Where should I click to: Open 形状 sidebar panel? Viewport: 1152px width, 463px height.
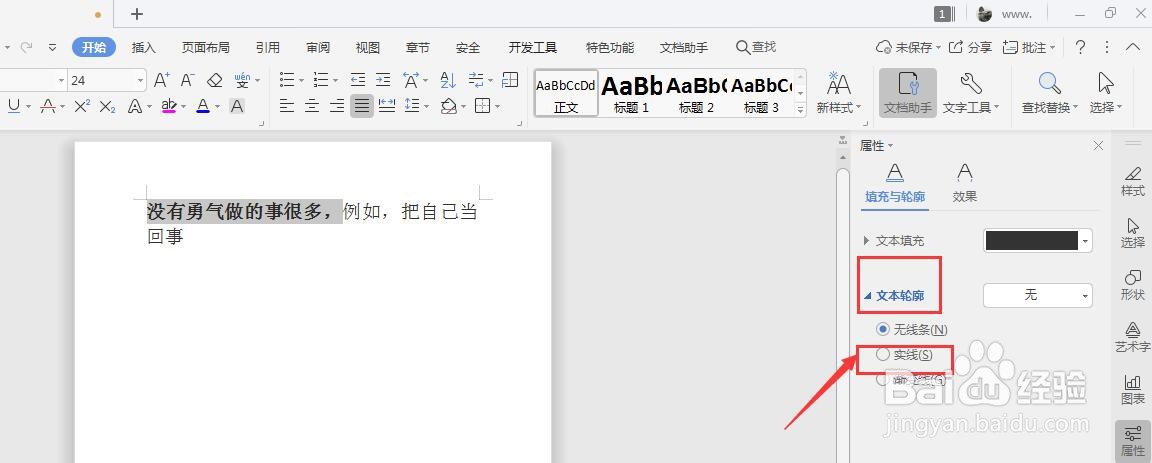1132,285
